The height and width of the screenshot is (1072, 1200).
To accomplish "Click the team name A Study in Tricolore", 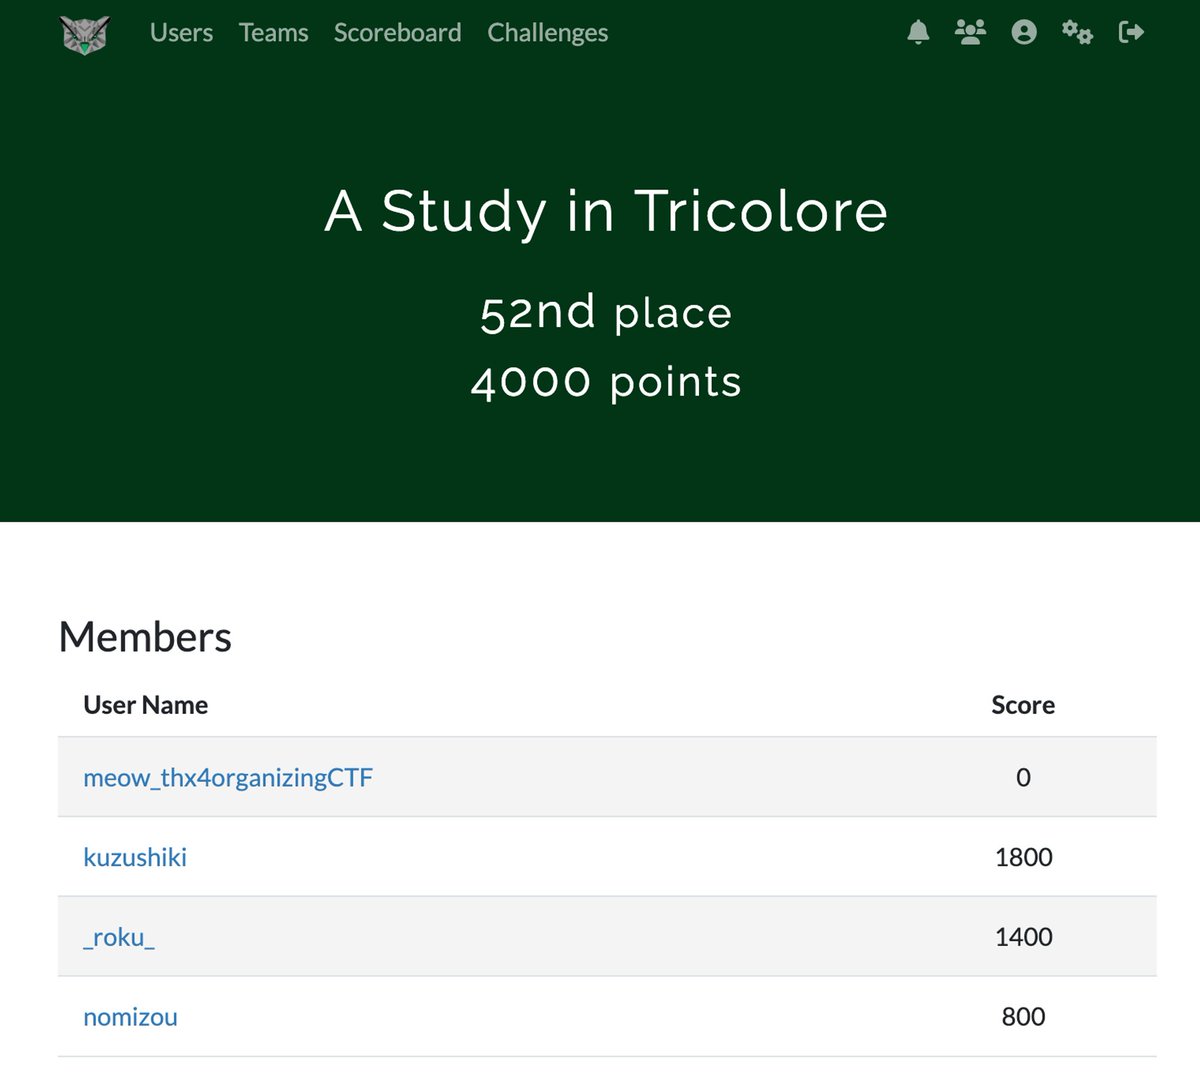I will [606, 212].
